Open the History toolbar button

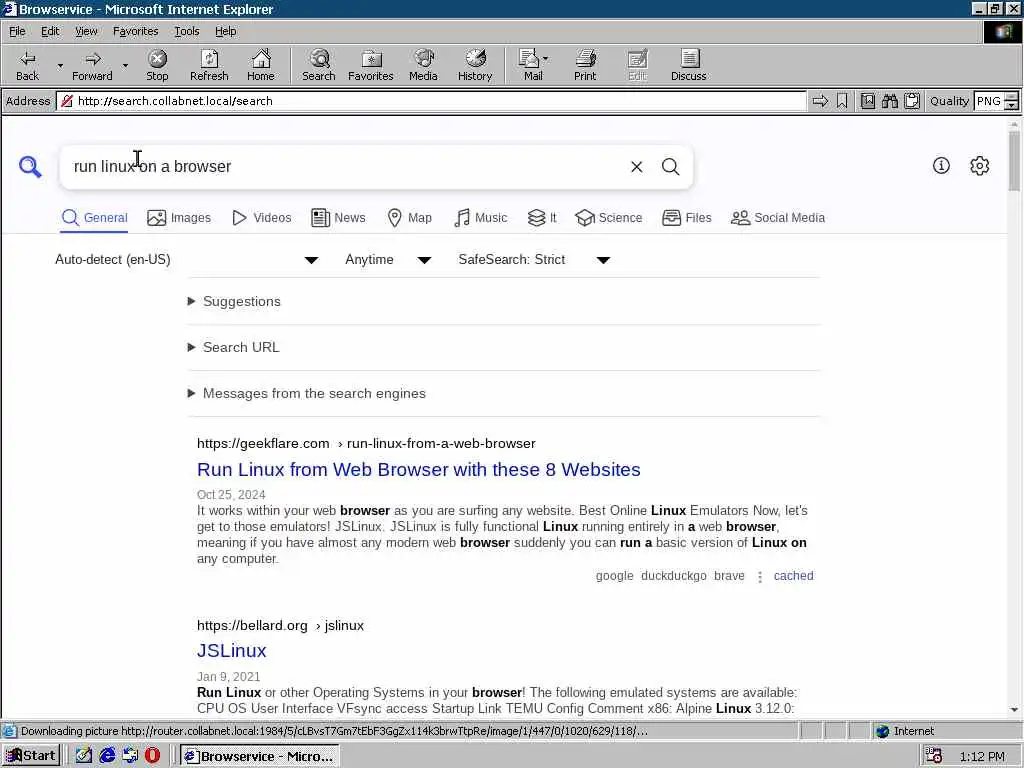[x=475, y=65]
